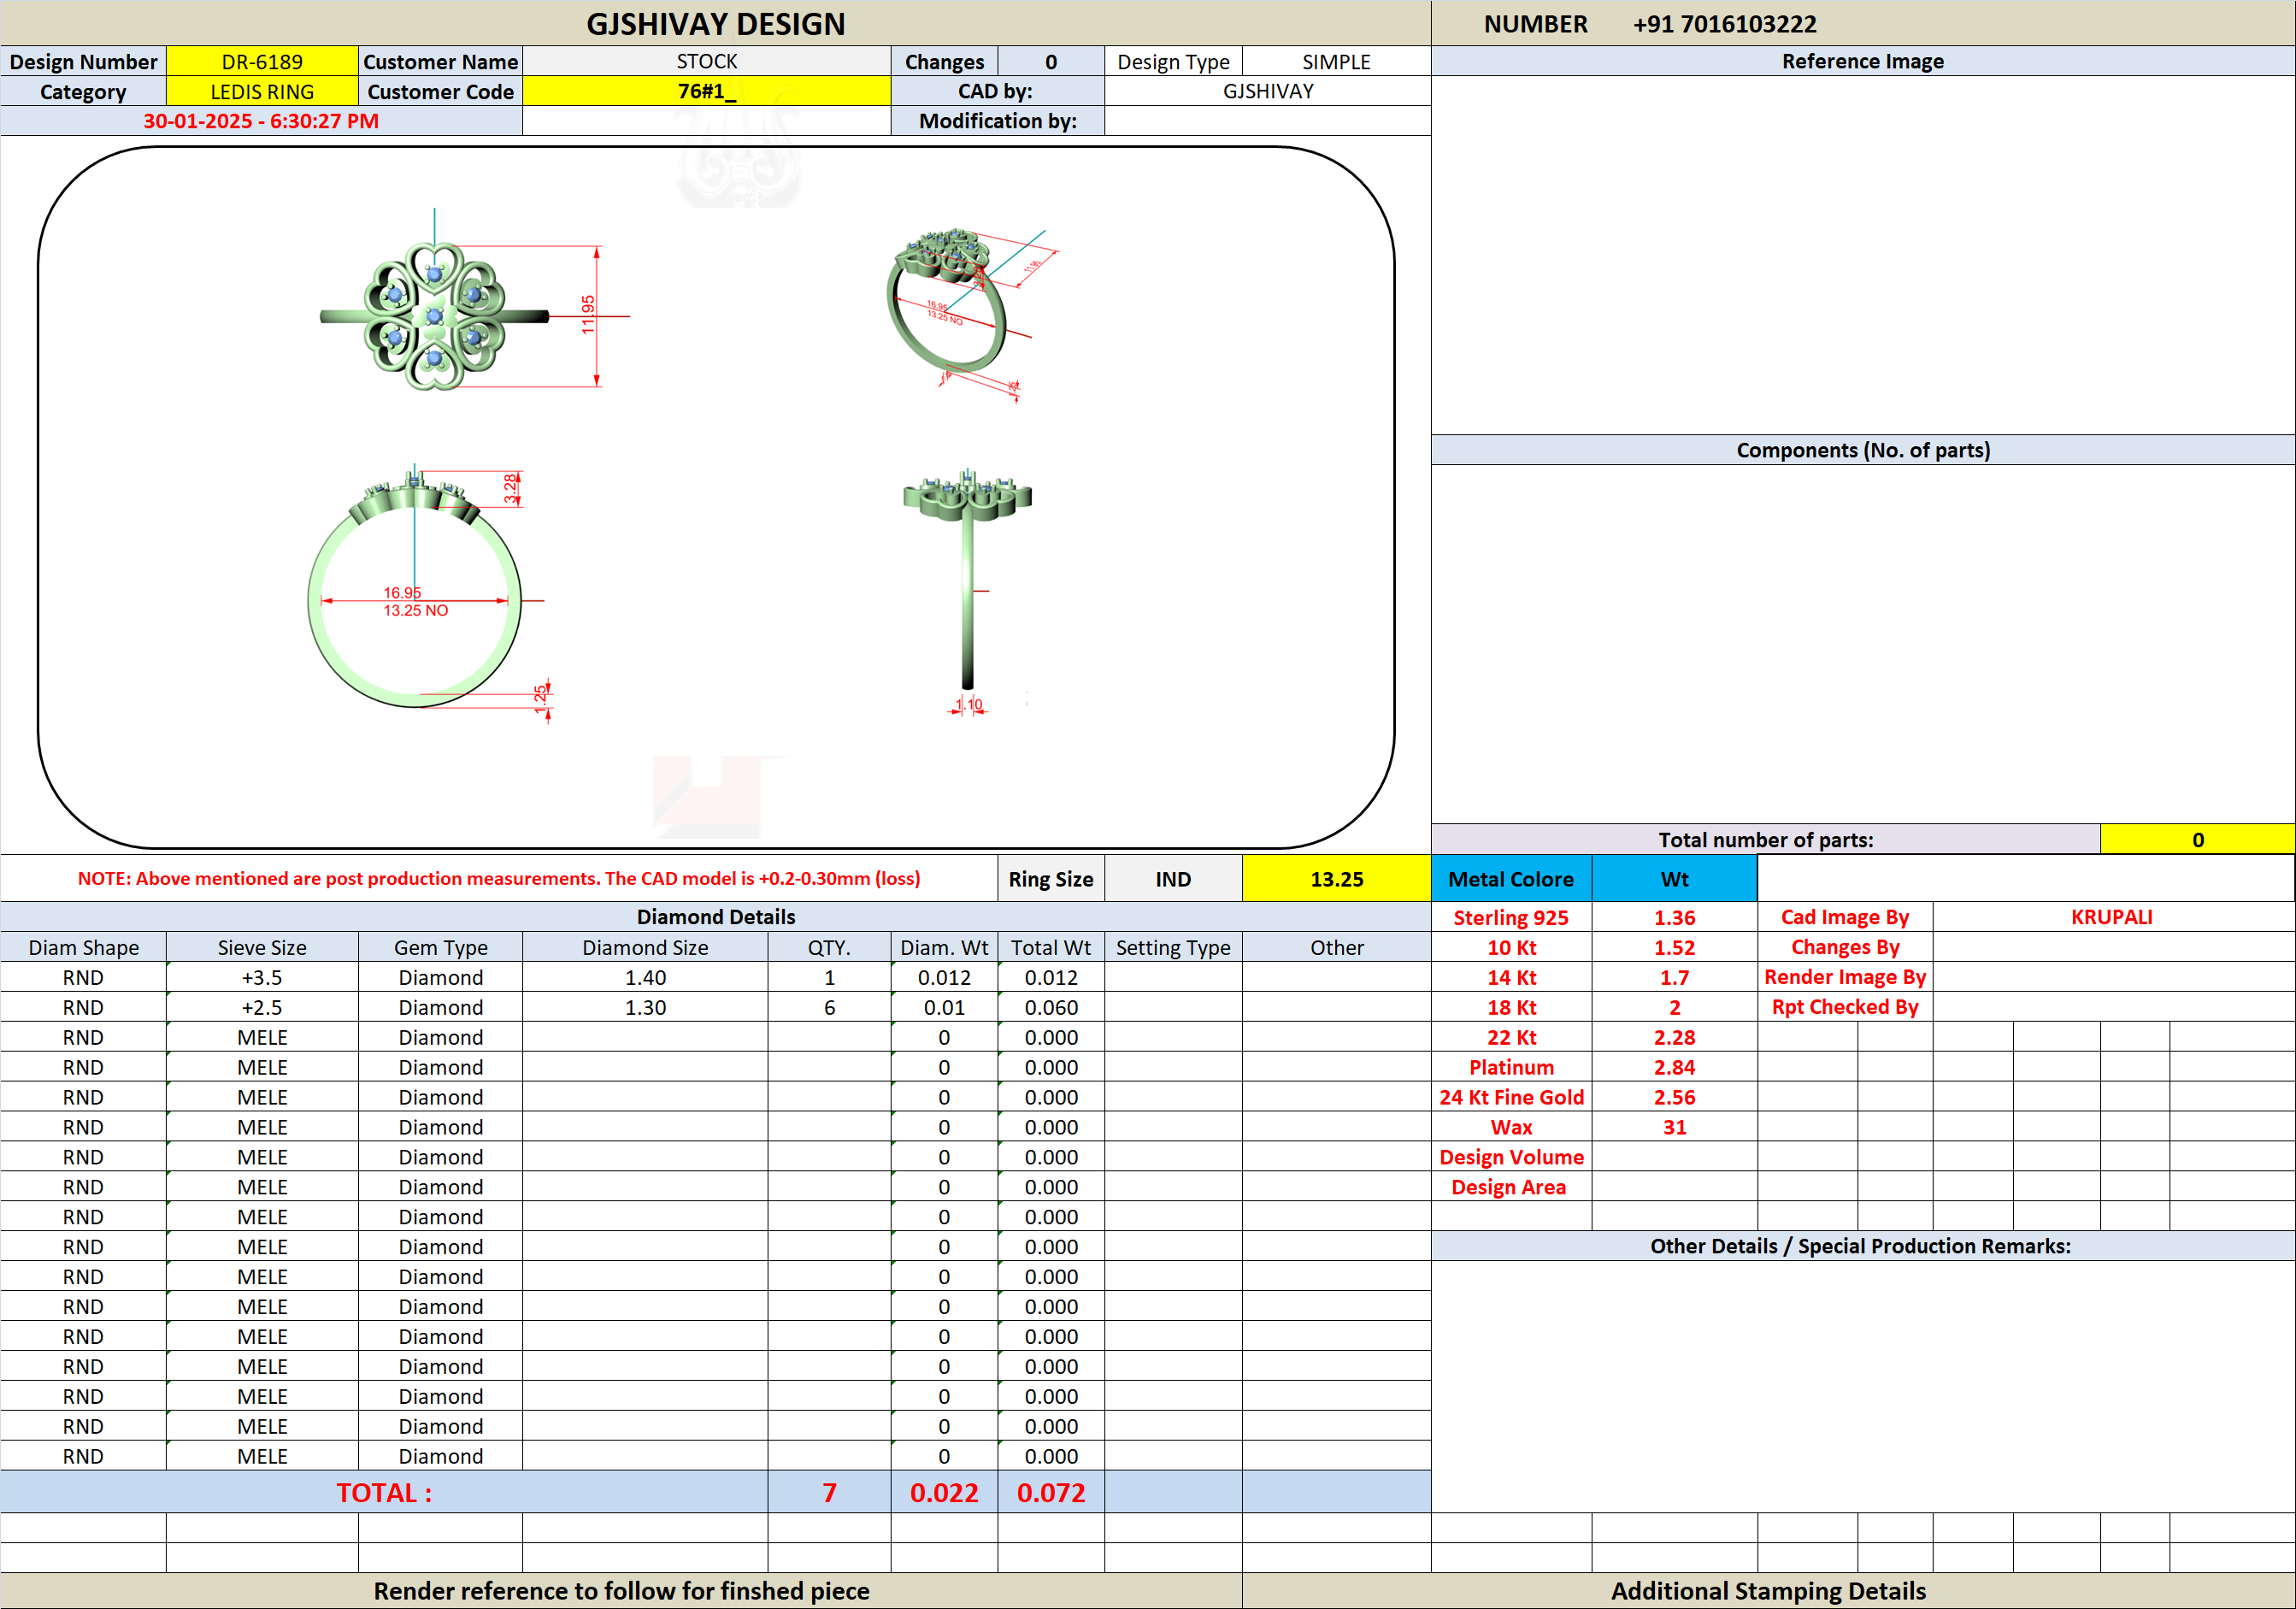Click the GJSHIVAY CAD by value

pos(1268,91)
